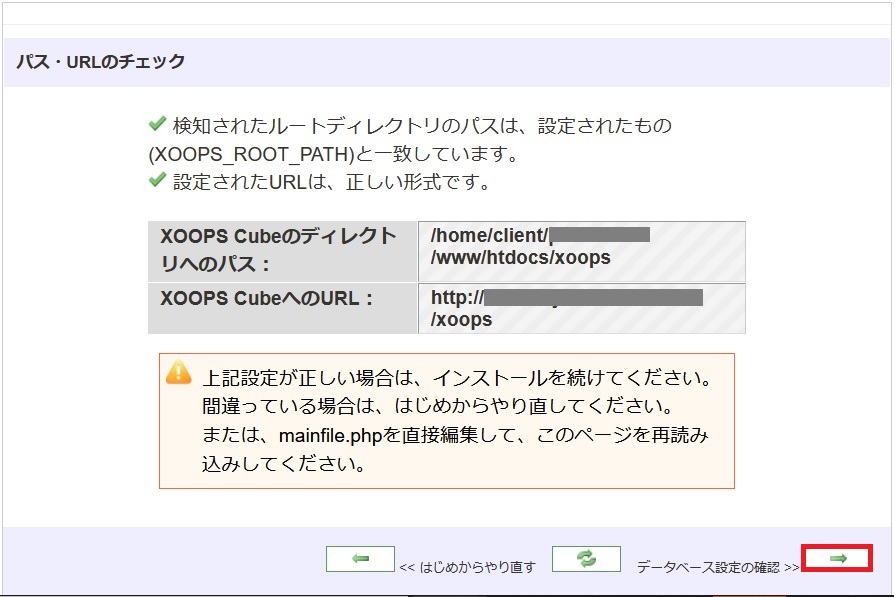Click the next arrow button for database settings
Screen dimensions: 895x597
tap(837, 558)
